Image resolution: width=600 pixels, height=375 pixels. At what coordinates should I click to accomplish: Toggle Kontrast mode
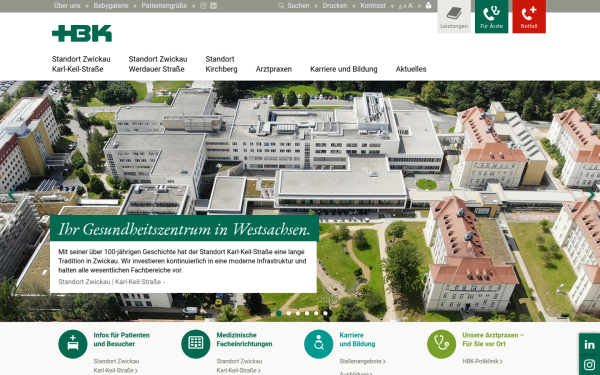tap(373, 6)
